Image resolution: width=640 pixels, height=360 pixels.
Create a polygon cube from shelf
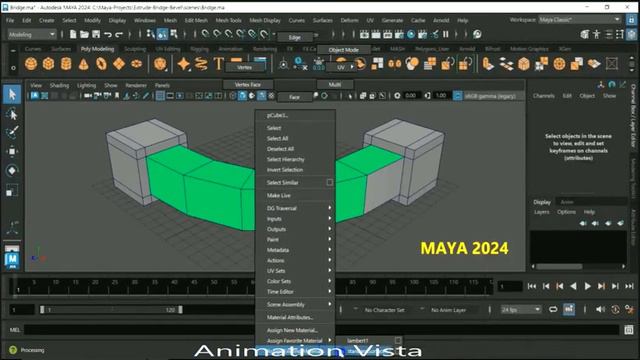tap(49, 64)
